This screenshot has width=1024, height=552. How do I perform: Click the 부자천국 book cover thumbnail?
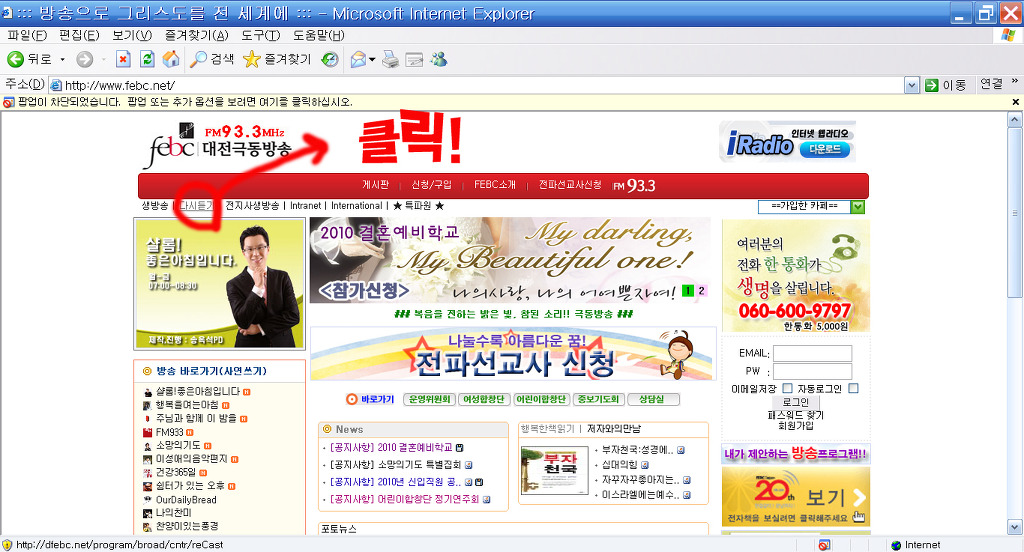(554, 470)
